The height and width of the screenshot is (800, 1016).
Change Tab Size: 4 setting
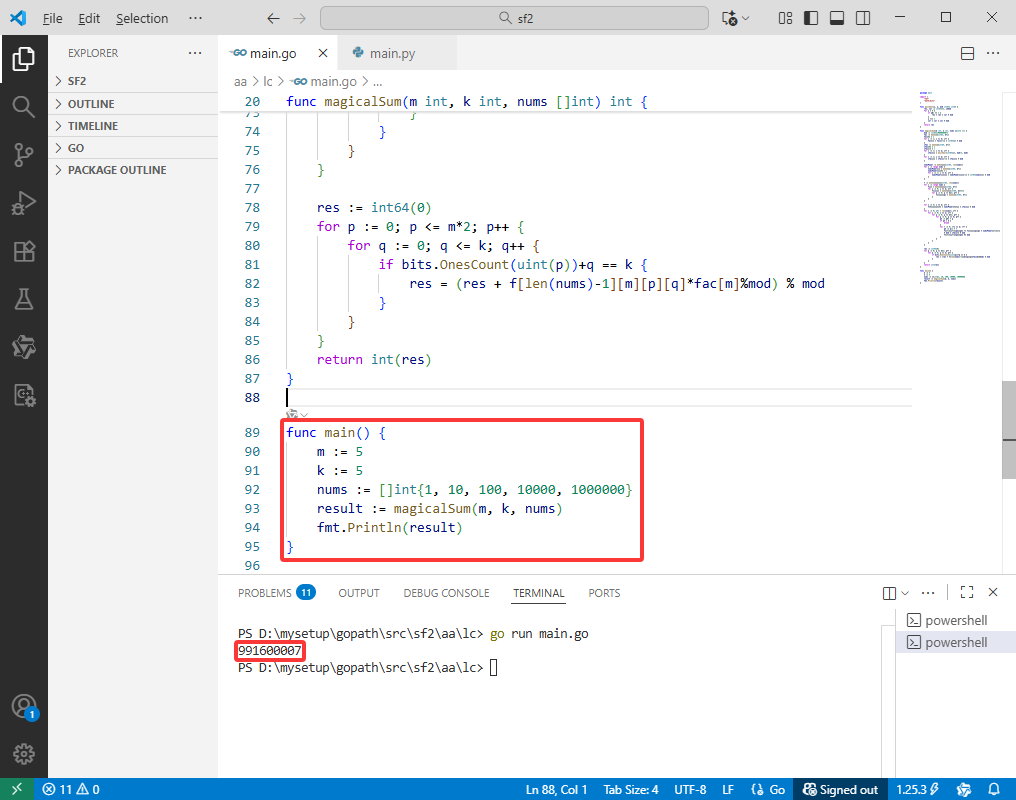[x=630, y=789]
